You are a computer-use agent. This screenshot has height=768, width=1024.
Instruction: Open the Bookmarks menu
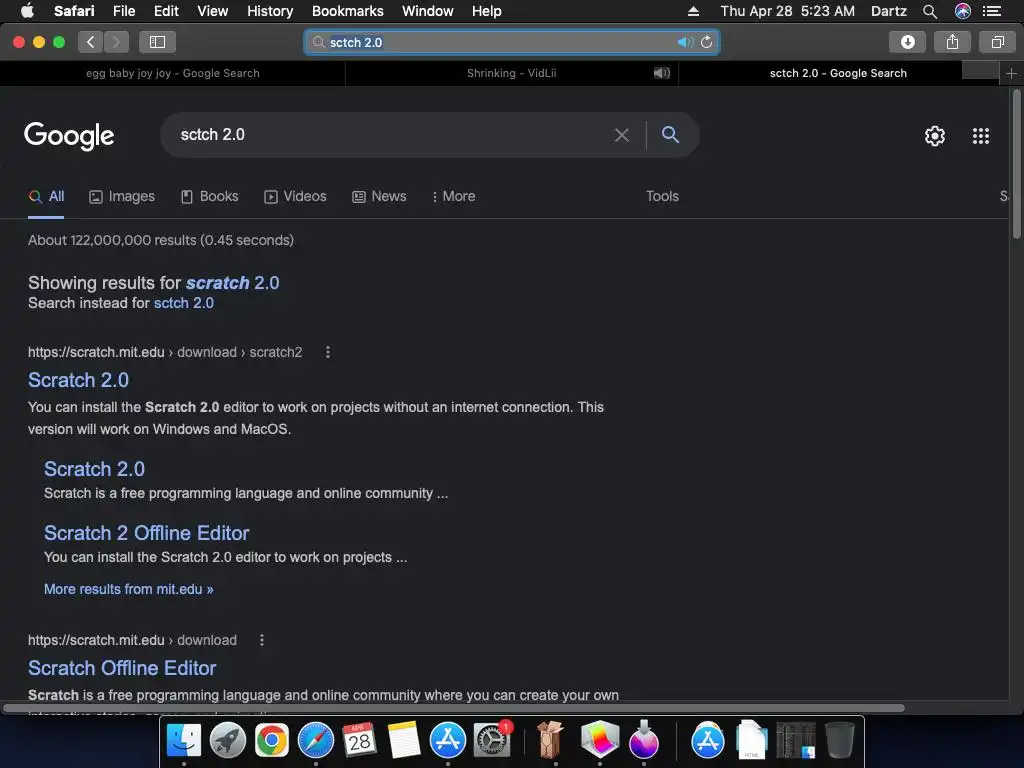(x=347, y=11)
